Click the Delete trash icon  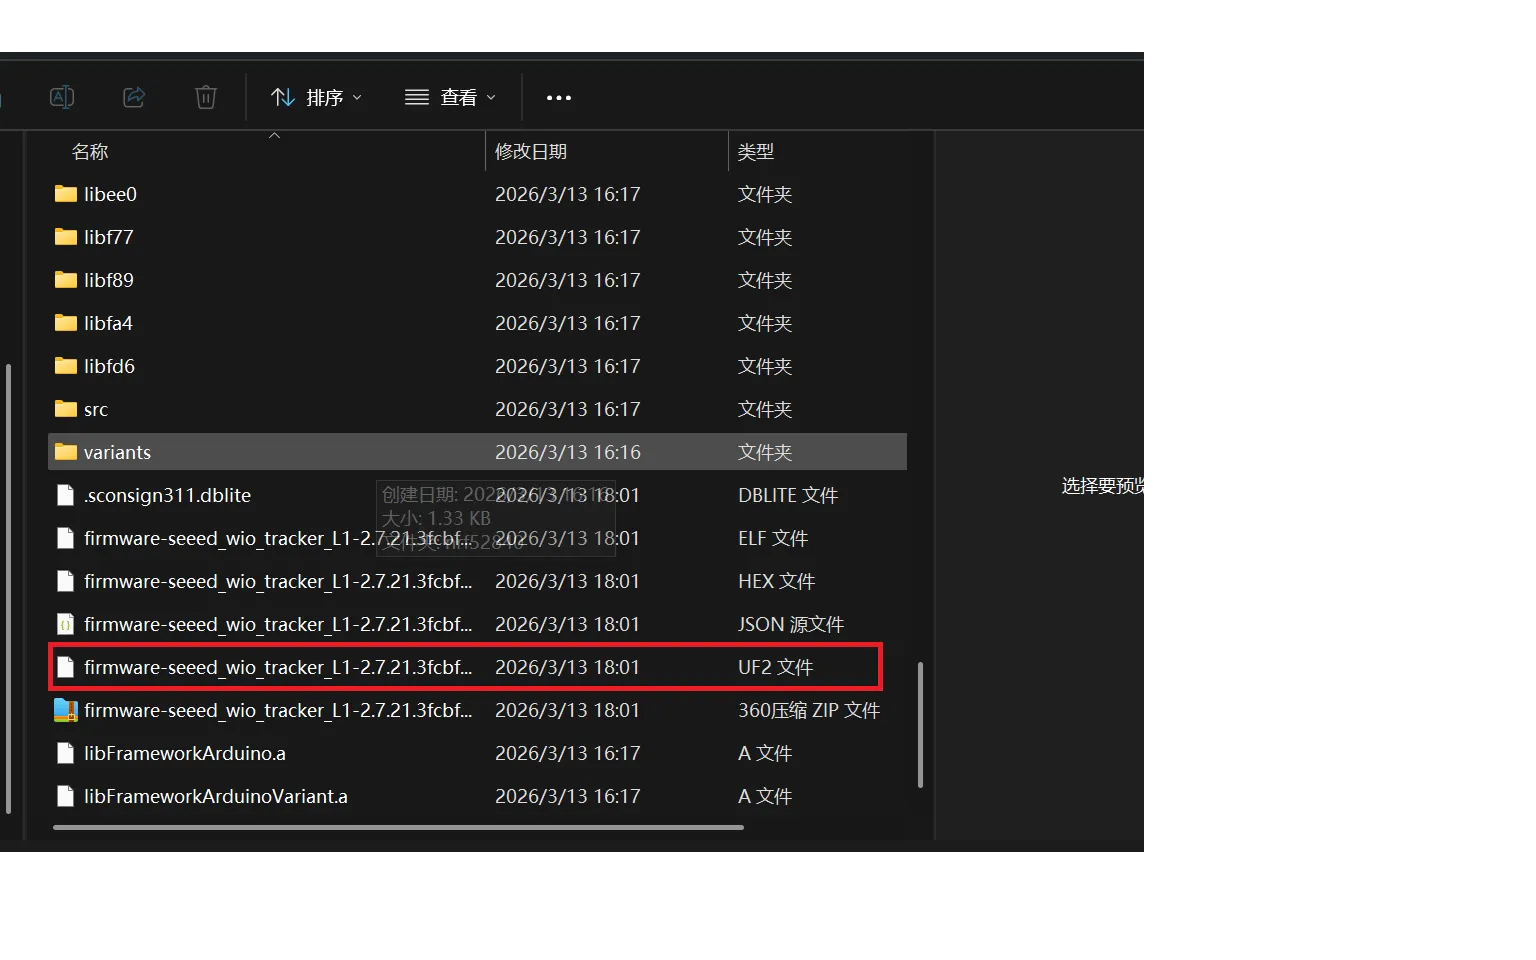pos(206,97)
